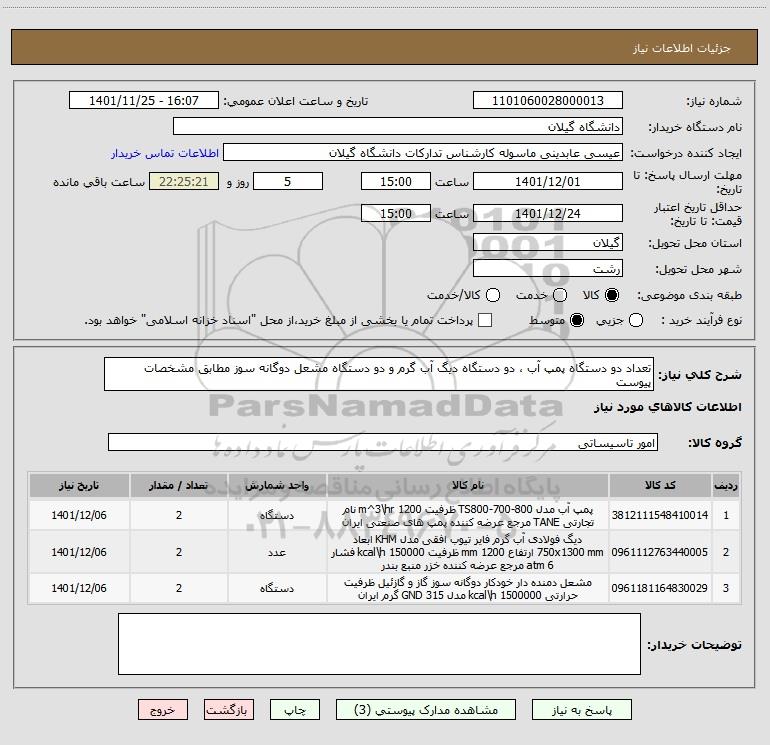Click the چاپ print button
Screen dimensions: 770x745
(295, 710)
